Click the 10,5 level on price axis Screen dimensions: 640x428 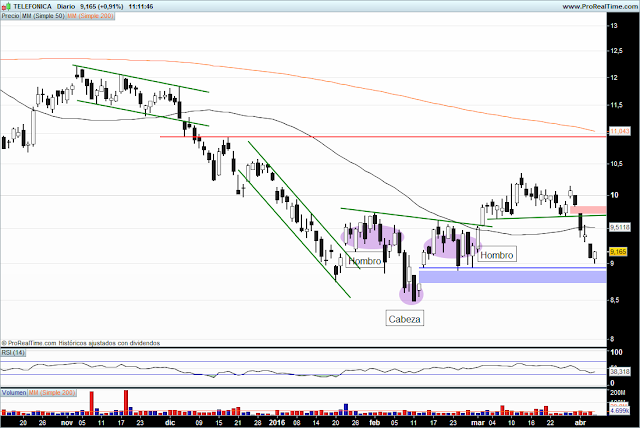[617, 164]
